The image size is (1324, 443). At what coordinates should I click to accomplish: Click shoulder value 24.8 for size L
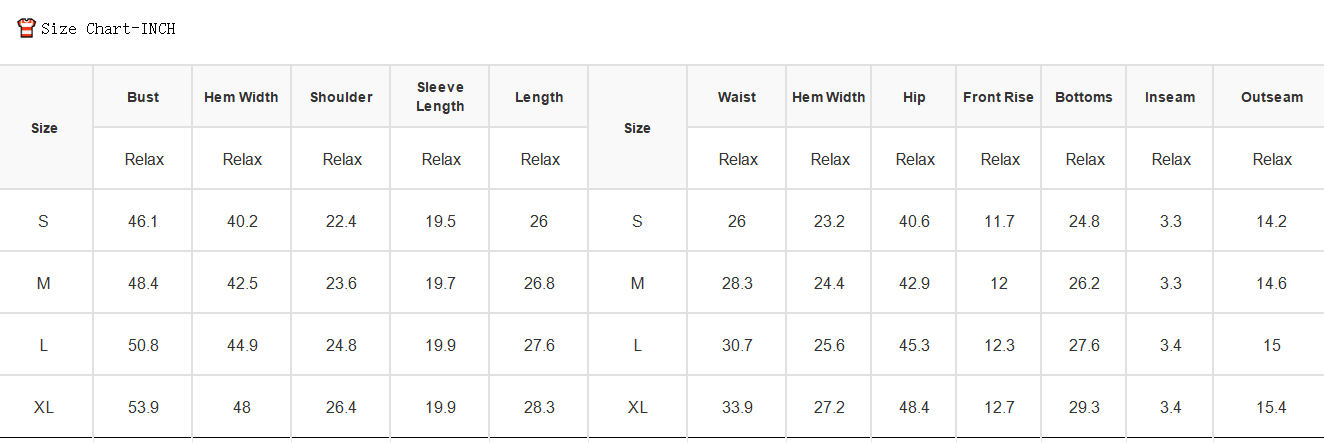(341, 345)
